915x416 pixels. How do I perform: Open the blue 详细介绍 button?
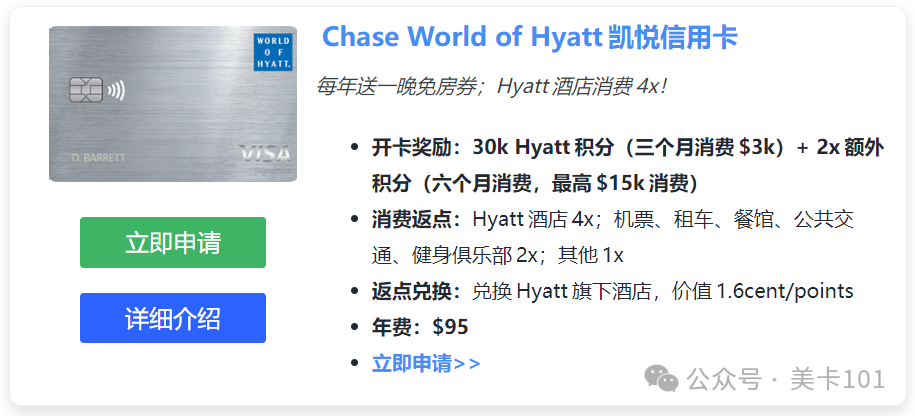[x=173, y=318]
